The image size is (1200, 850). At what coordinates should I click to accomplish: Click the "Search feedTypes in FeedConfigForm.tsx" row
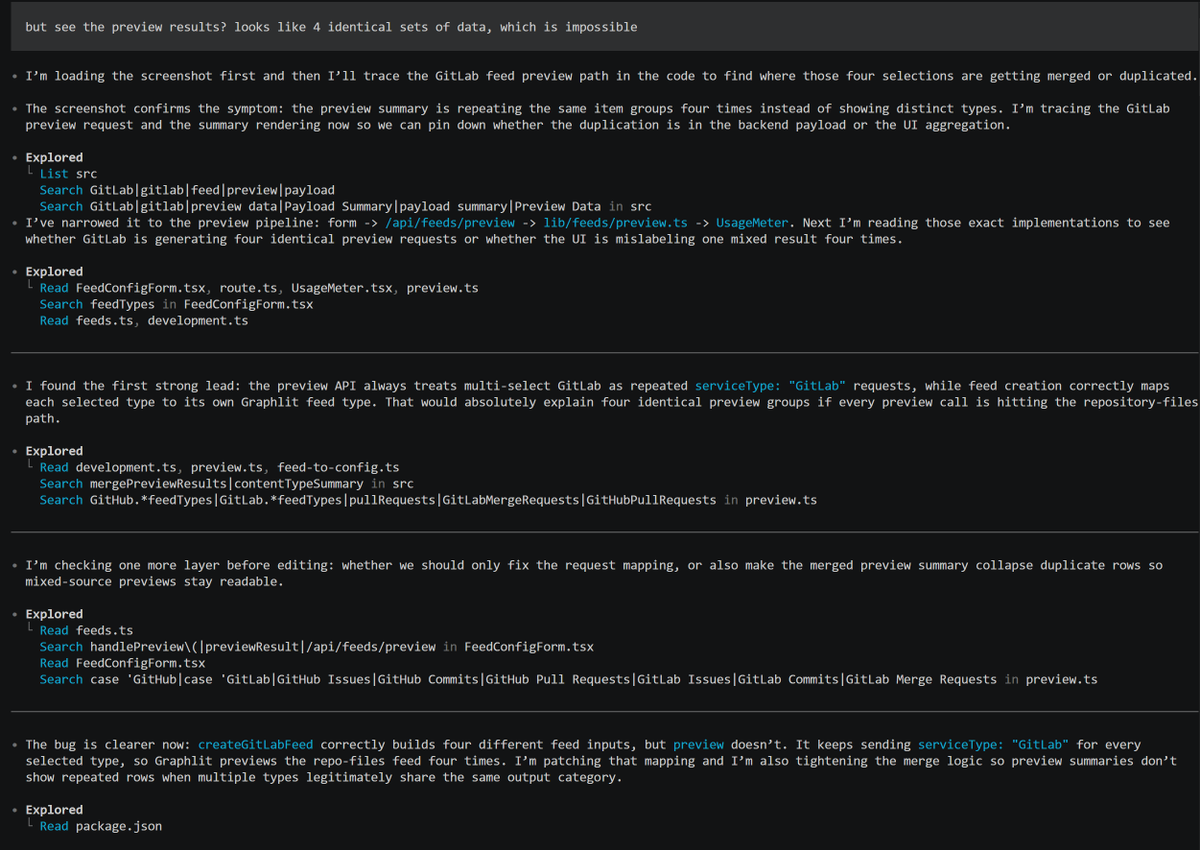click(176, 304)
